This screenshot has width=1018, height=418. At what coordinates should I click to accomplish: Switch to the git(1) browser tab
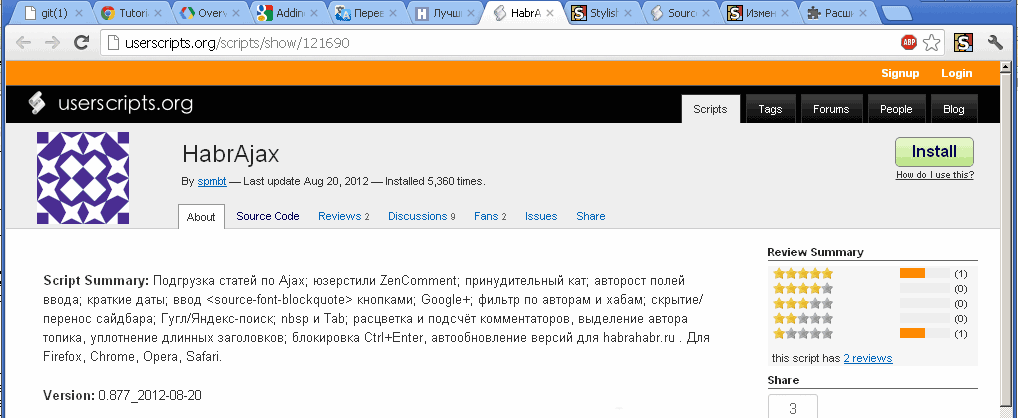coord(52,13)
